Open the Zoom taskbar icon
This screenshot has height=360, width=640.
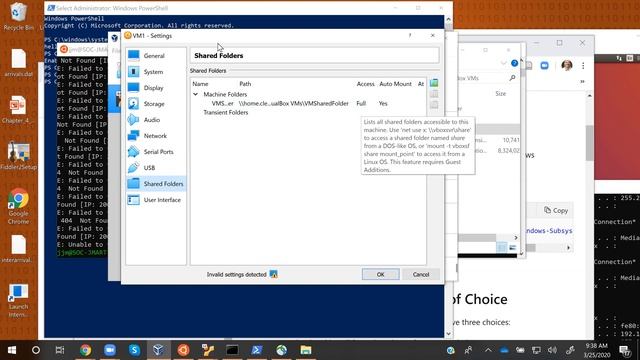[110, 350]
